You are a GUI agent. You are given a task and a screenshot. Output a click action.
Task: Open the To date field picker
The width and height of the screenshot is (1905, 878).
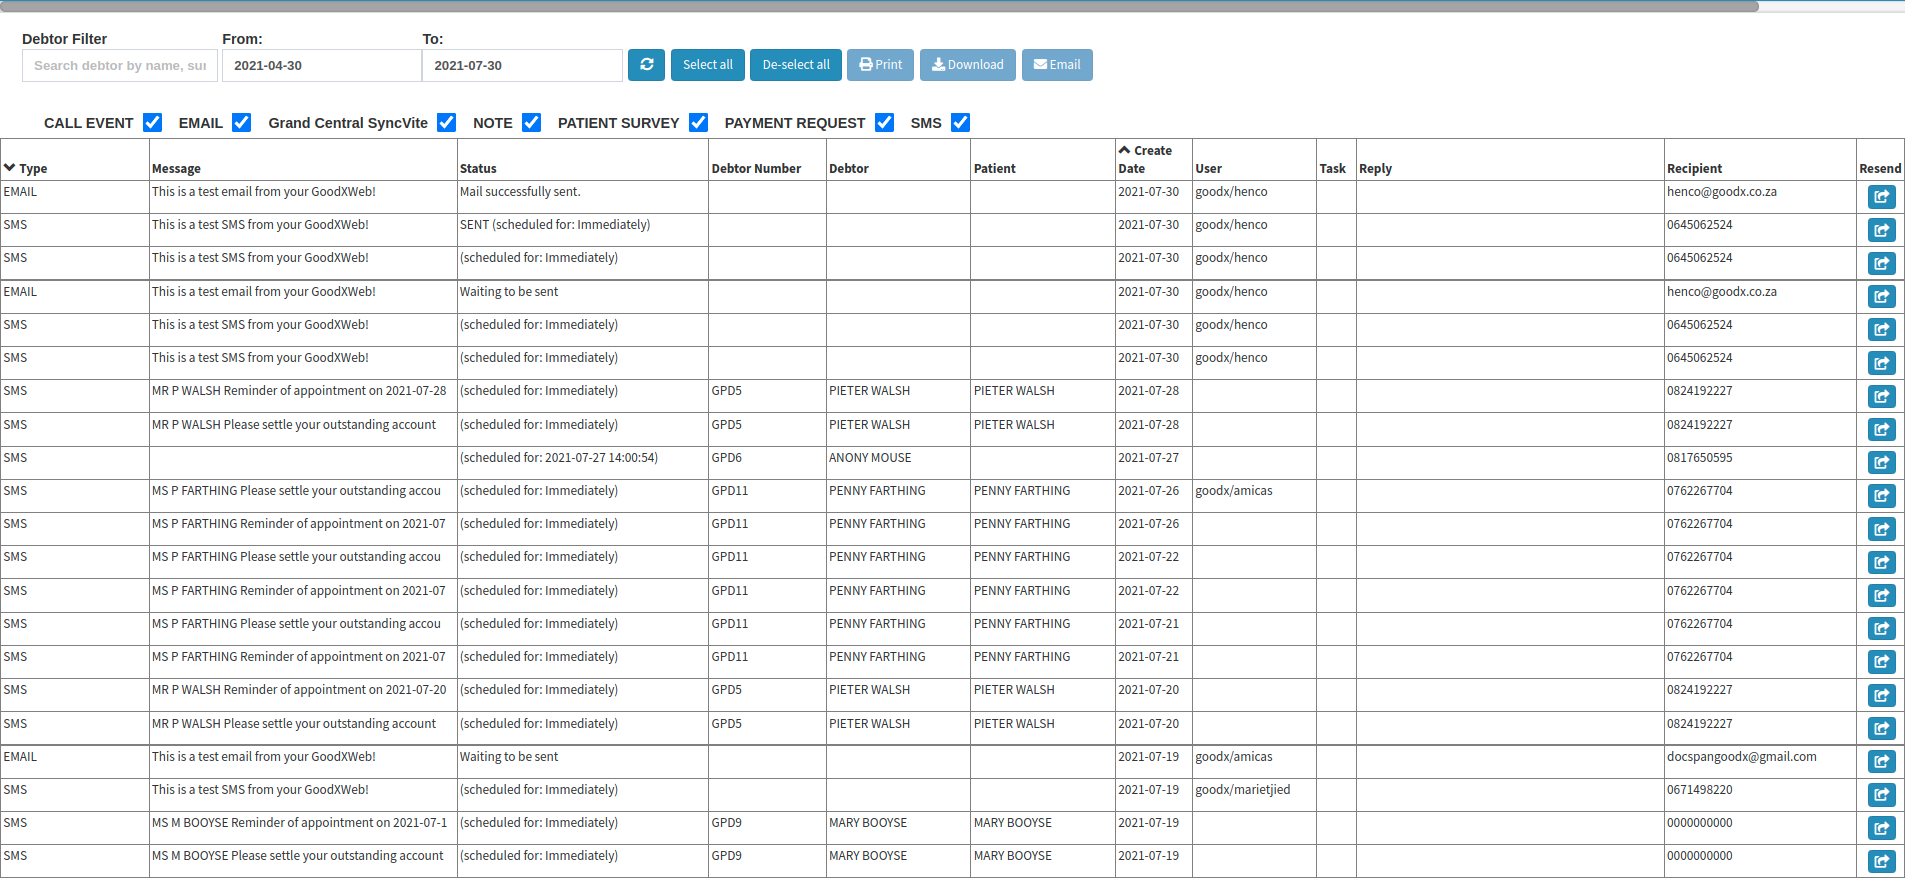[520, 66]
